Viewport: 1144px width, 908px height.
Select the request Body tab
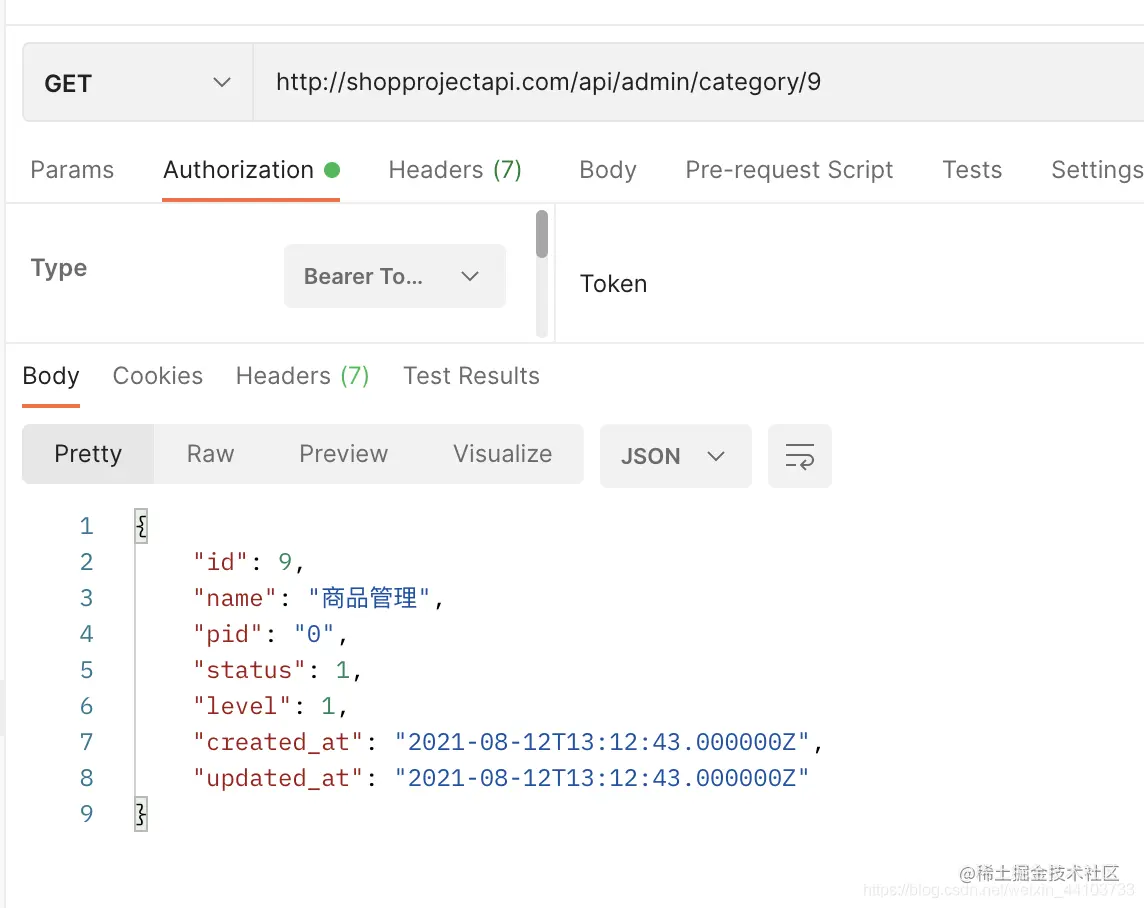click(x=608, y=170)
